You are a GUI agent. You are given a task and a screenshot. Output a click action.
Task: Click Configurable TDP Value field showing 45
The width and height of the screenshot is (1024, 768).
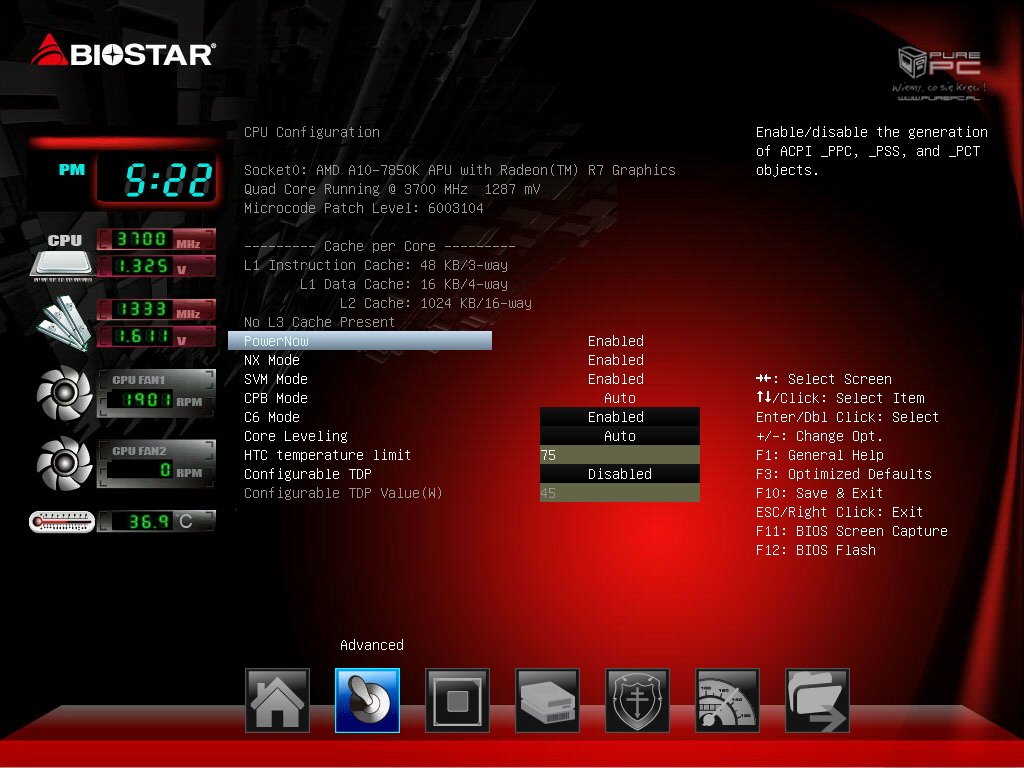(x=620, y=492)
